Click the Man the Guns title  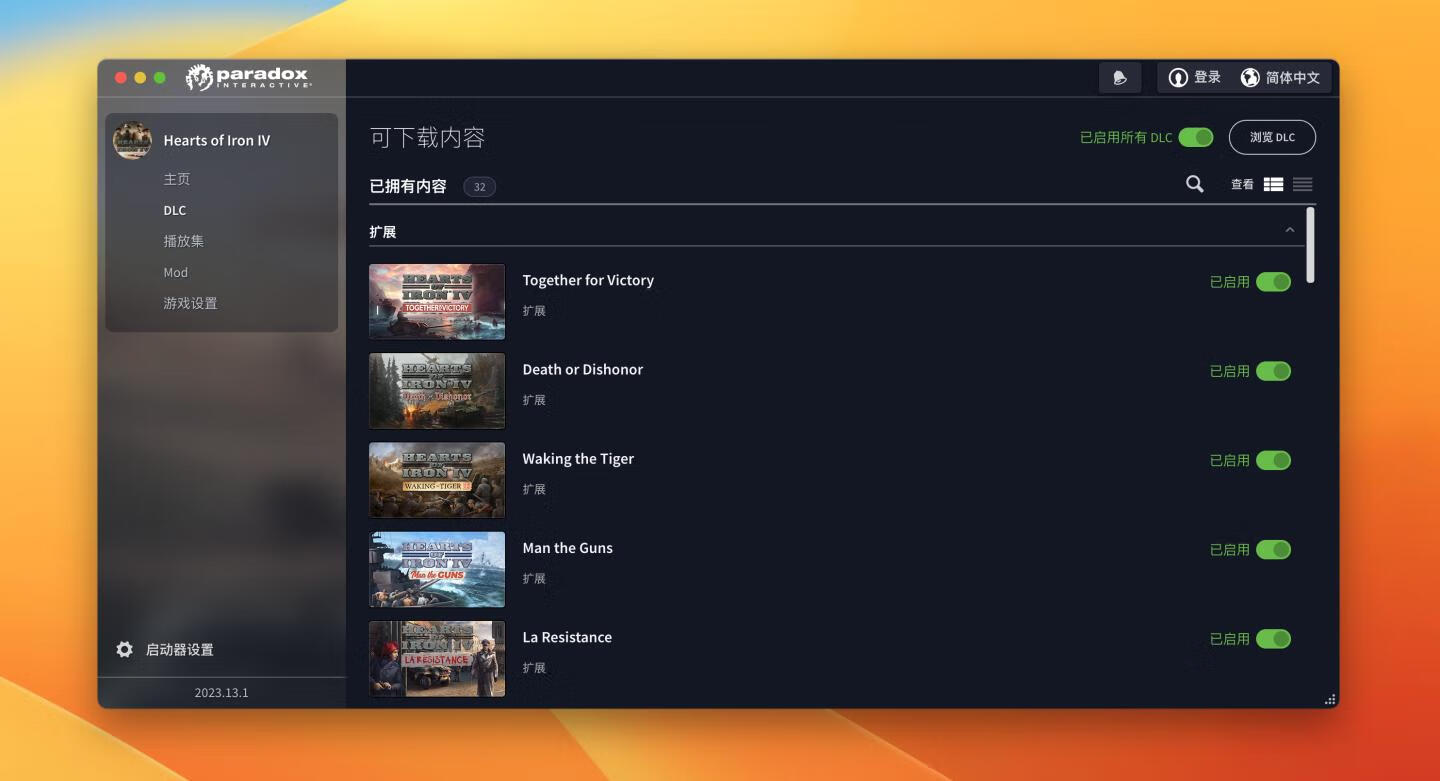[568, 548]
